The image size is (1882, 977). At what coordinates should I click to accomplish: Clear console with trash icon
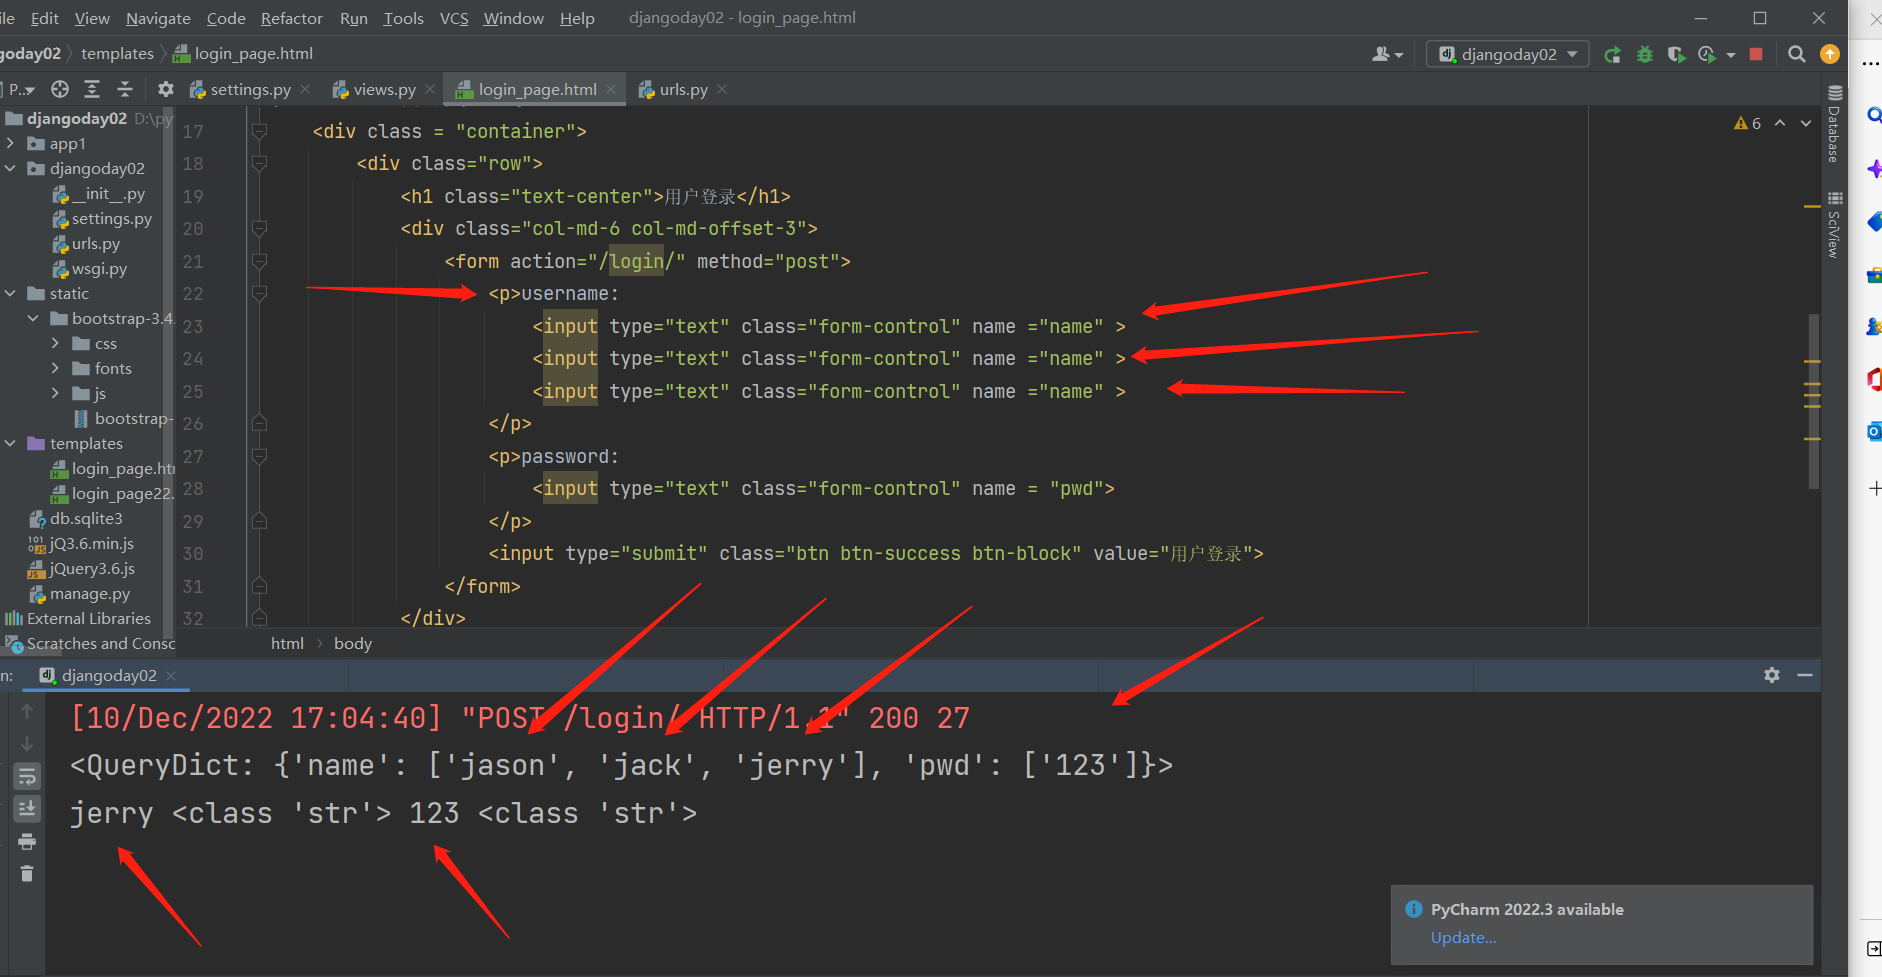coord(27,874)
